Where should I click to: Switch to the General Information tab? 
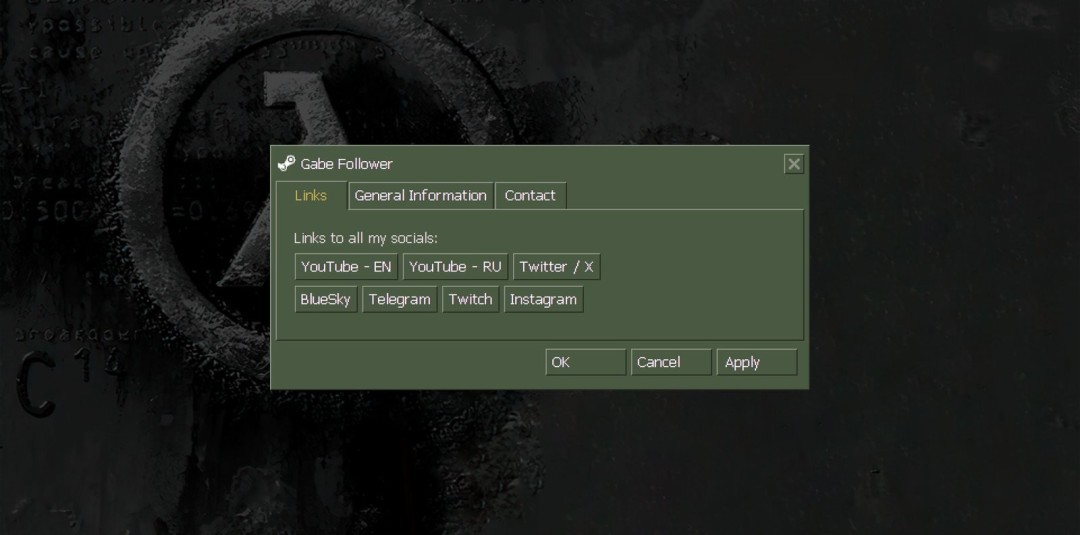[420, 196]
